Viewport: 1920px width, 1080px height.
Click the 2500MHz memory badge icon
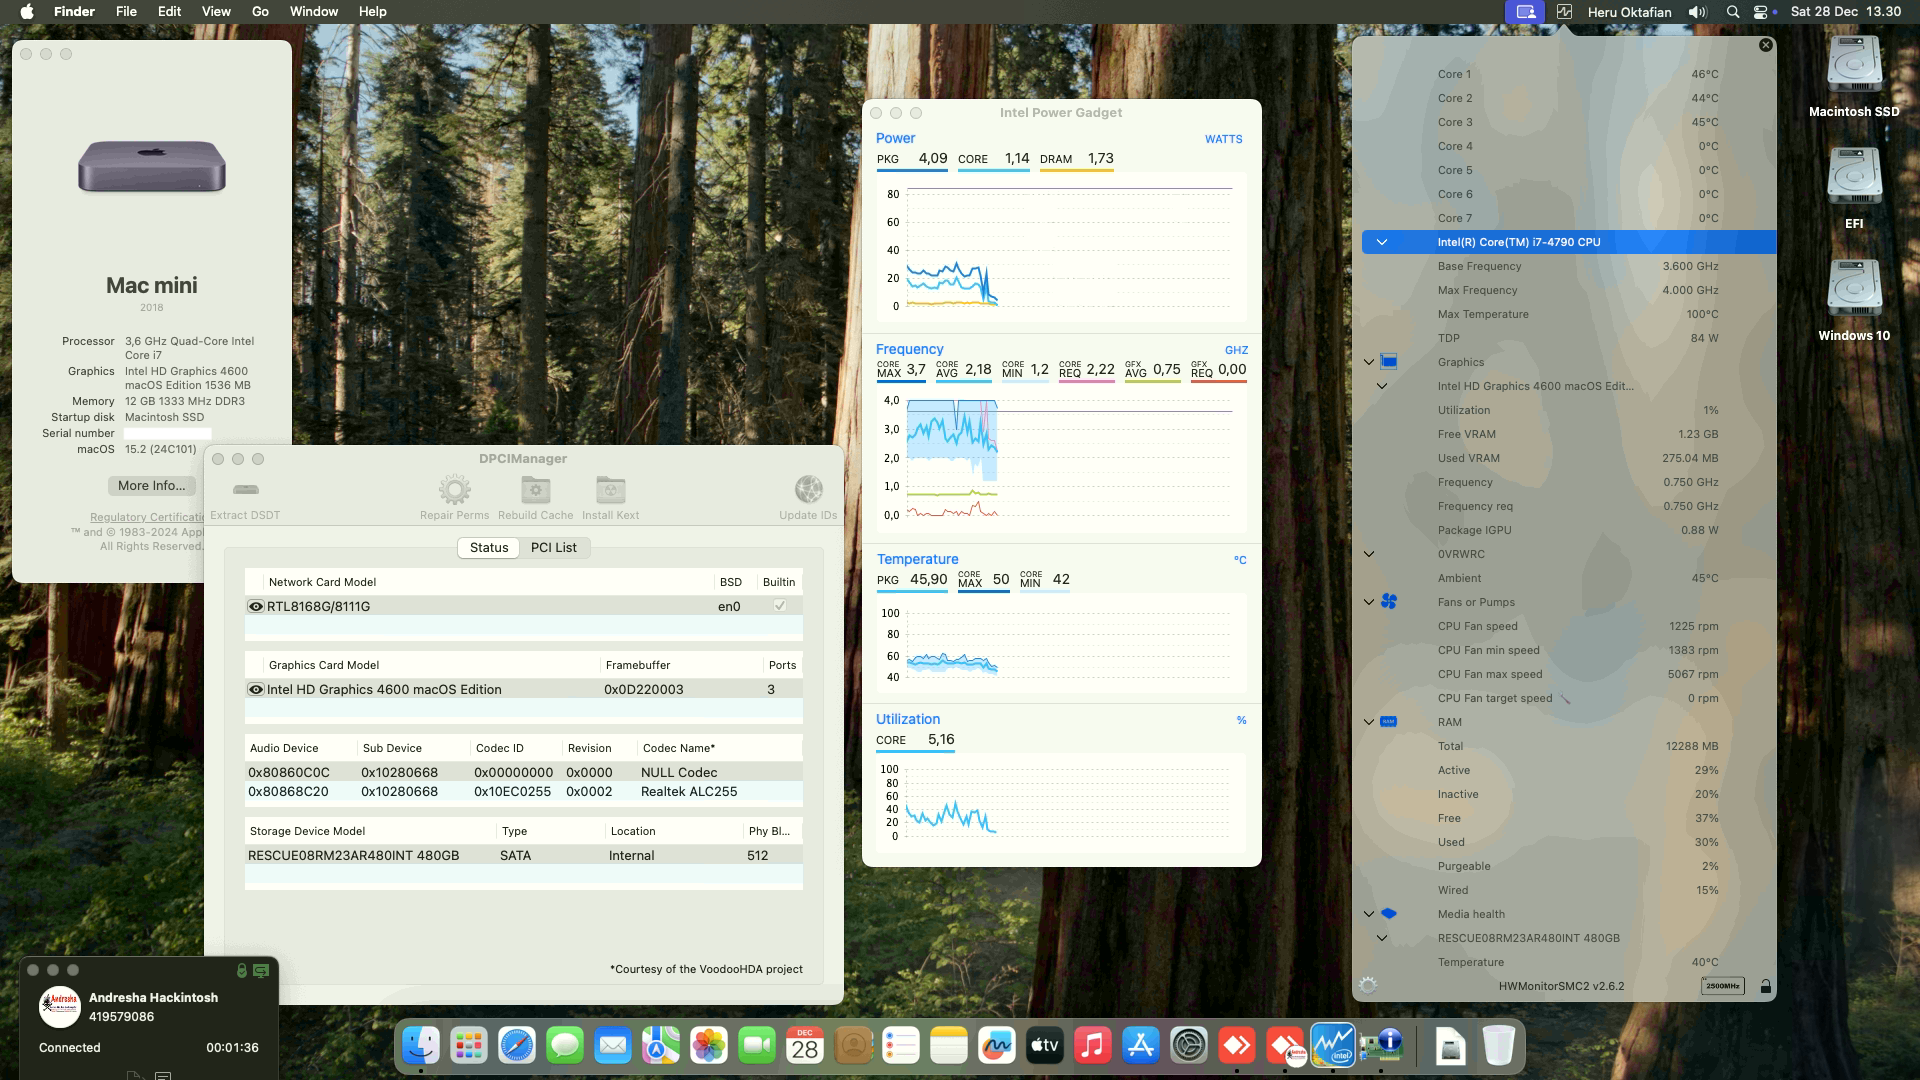1722,986
